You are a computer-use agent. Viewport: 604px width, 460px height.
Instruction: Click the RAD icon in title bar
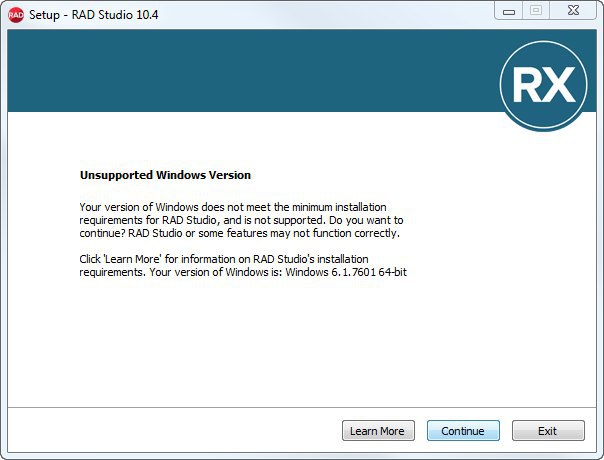tap(16, 15)
